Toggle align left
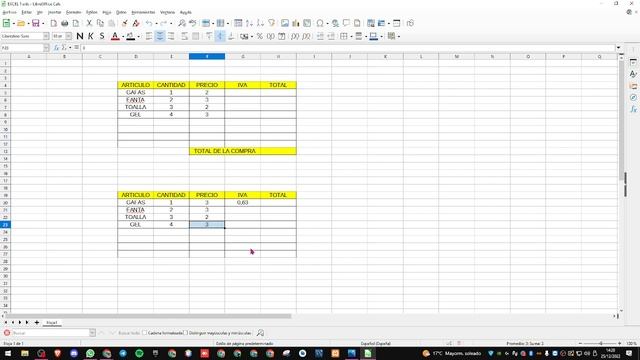 point(149,36)
